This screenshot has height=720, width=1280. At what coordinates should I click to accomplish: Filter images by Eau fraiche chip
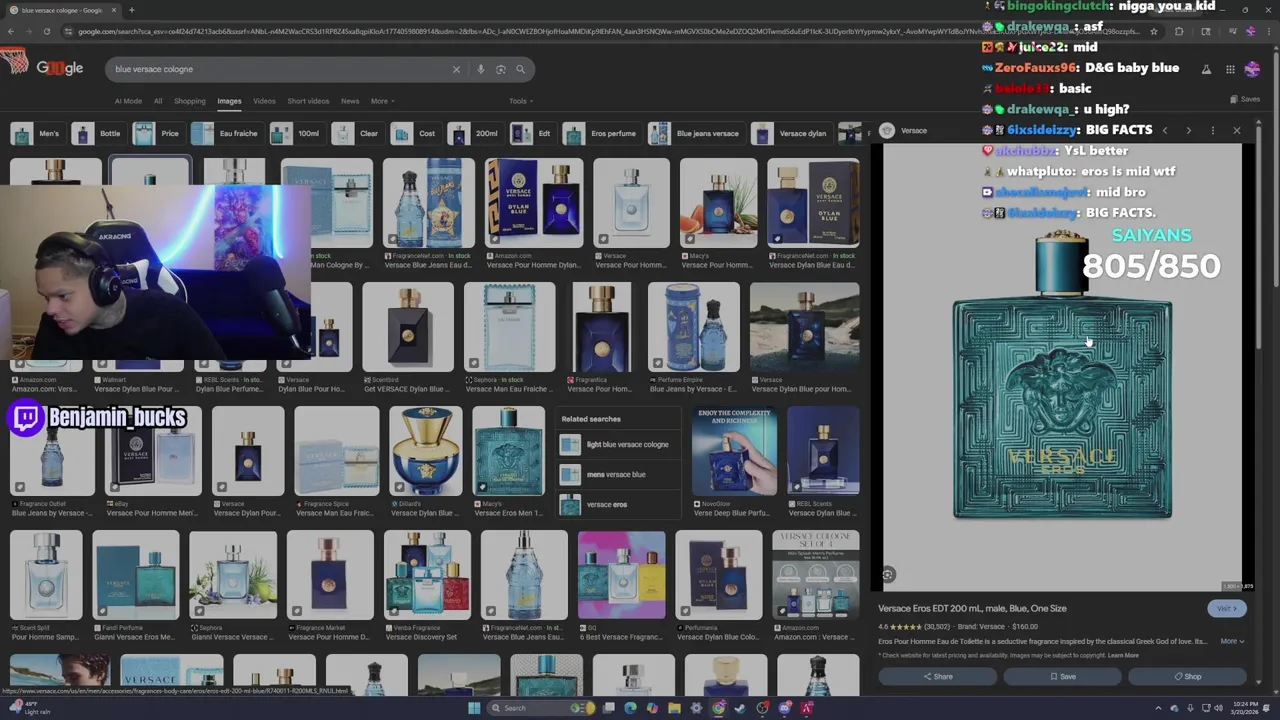tap(226, 133)
